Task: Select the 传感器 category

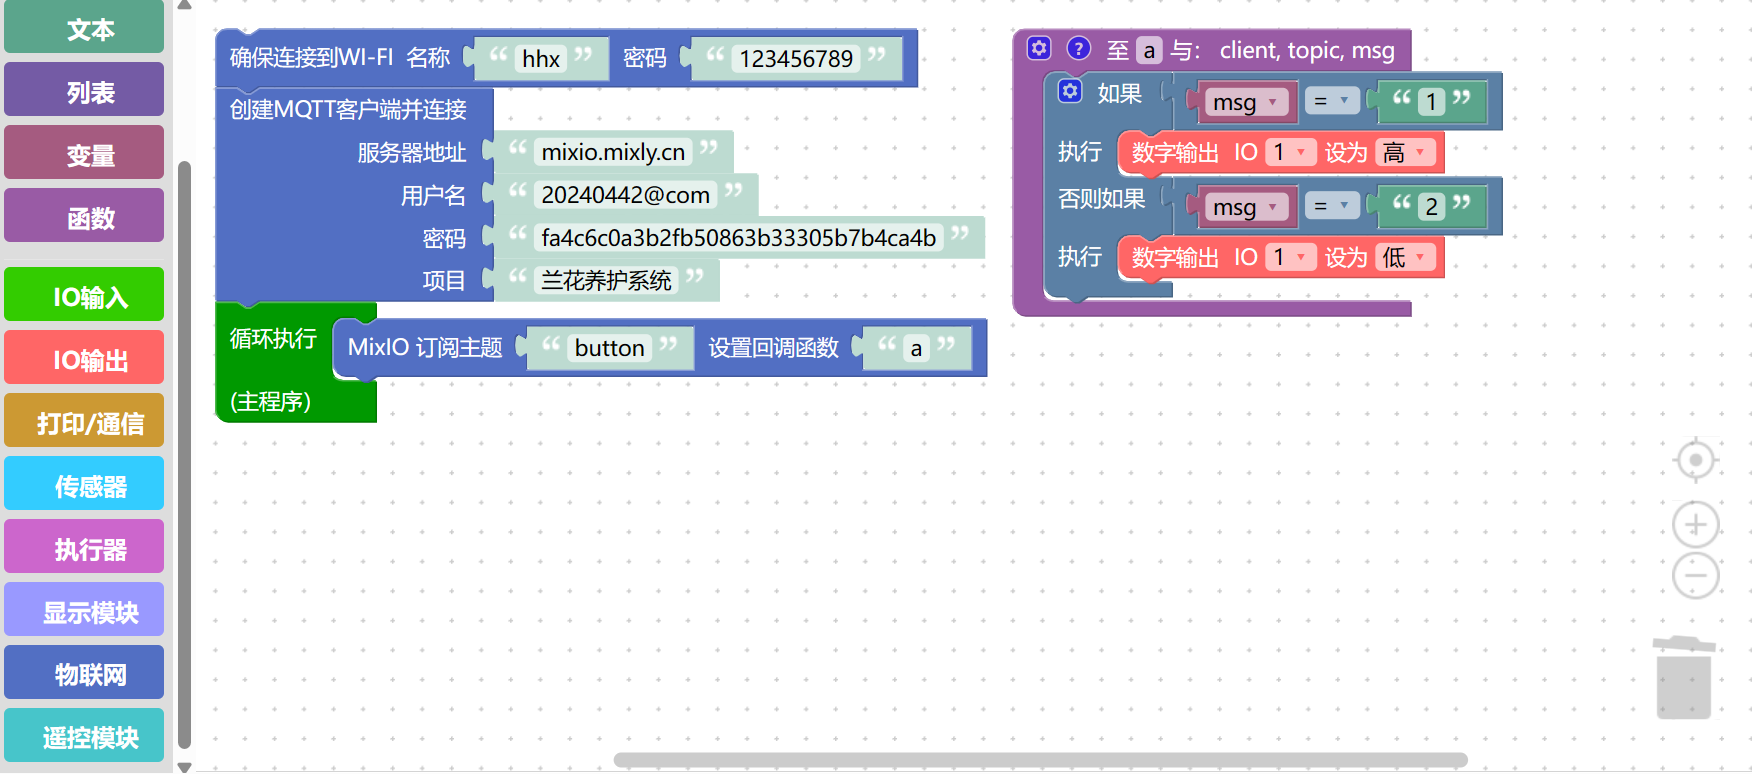Action: pyautogui.click(x=84, y=484)
